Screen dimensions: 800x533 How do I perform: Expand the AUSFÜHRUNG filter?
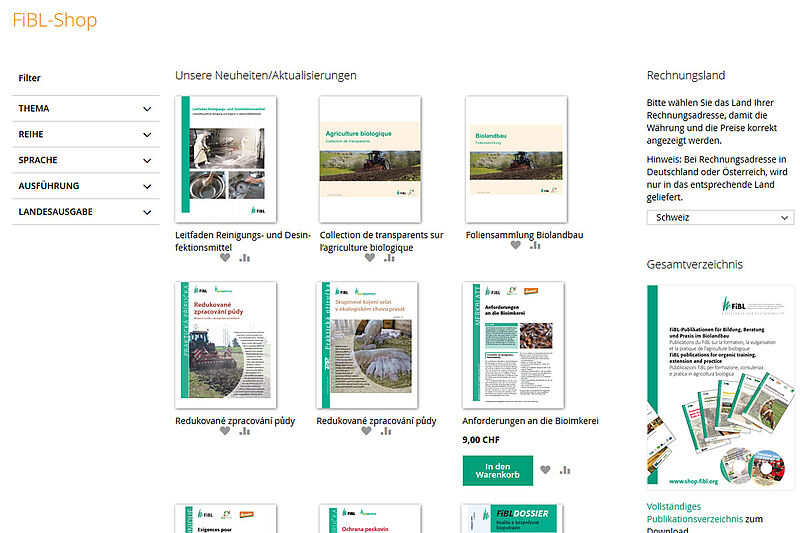pos(86,186)
